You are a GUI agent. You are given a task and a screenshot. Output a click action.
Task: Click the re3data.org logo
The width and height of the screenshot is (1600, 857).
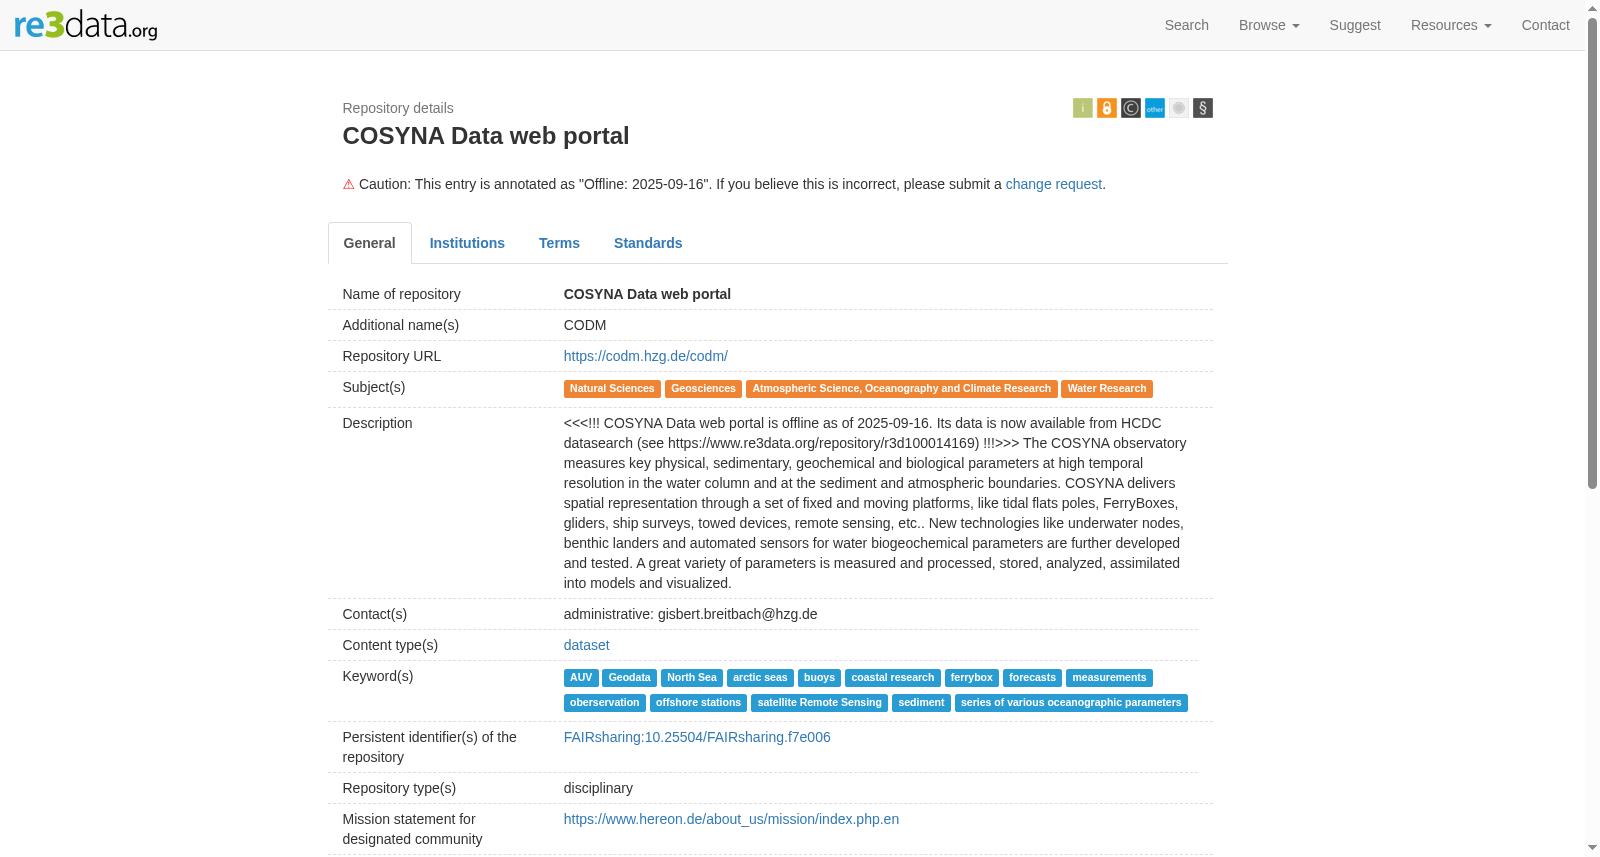(x=86, y=24)
